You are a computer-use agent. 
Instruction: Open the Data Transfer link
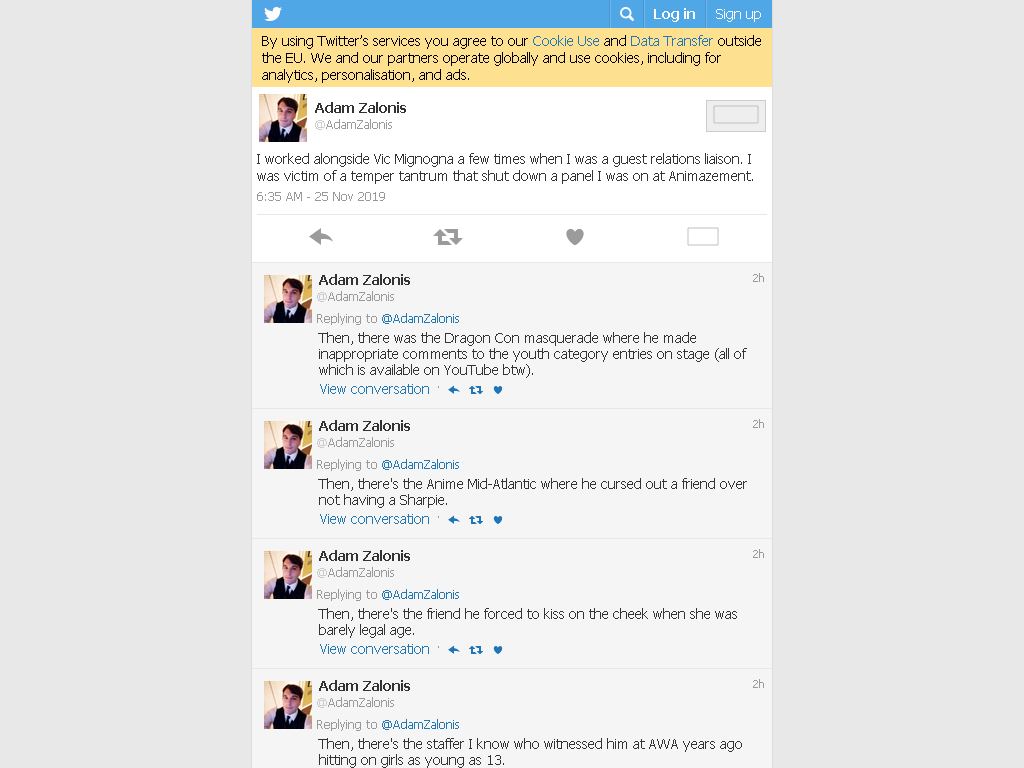click(671, 40)
